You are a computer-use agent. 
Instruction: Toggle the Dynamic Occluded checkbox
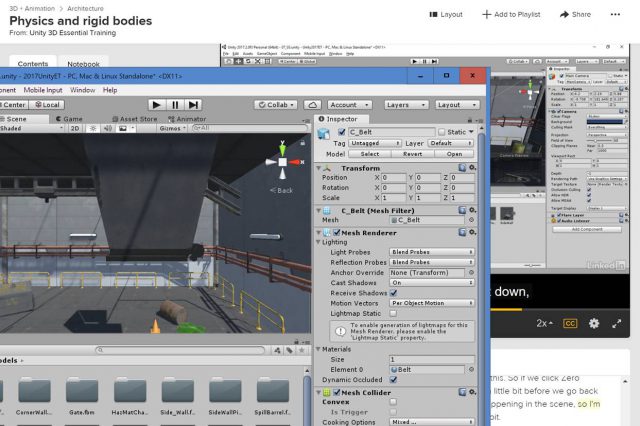(x=393, y=380)
